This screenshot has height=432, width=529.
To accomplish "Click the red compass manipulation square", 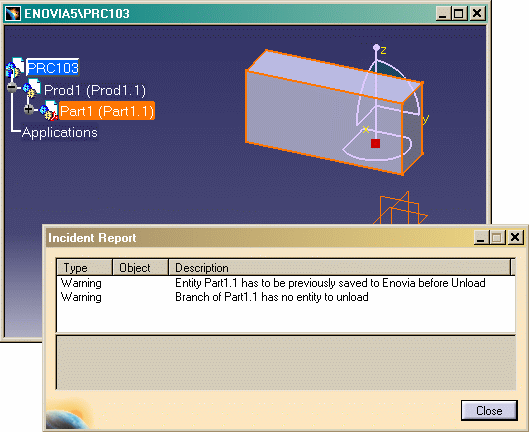I will [375, 143].
